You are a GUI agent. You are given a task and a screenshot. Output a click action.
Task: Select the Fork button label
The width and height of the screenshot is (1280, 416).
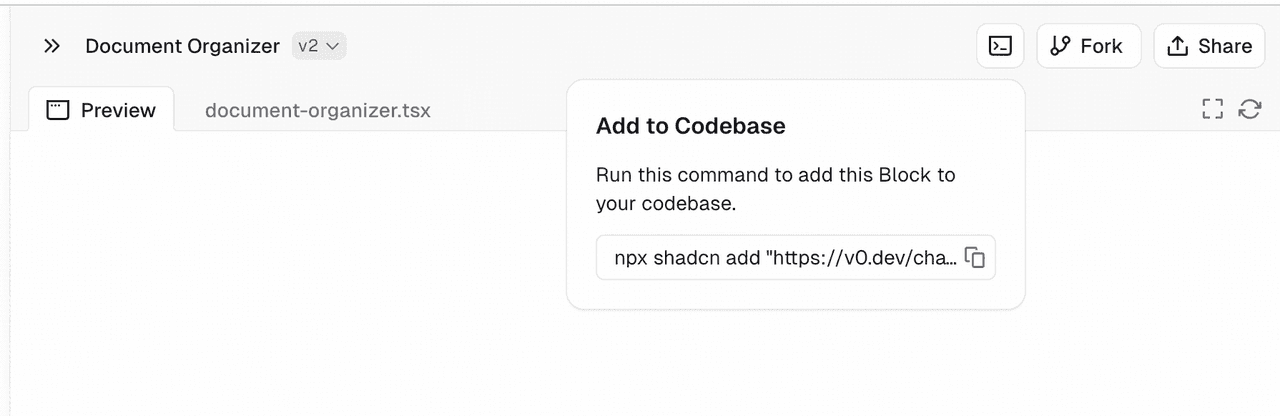(1101, 46)
